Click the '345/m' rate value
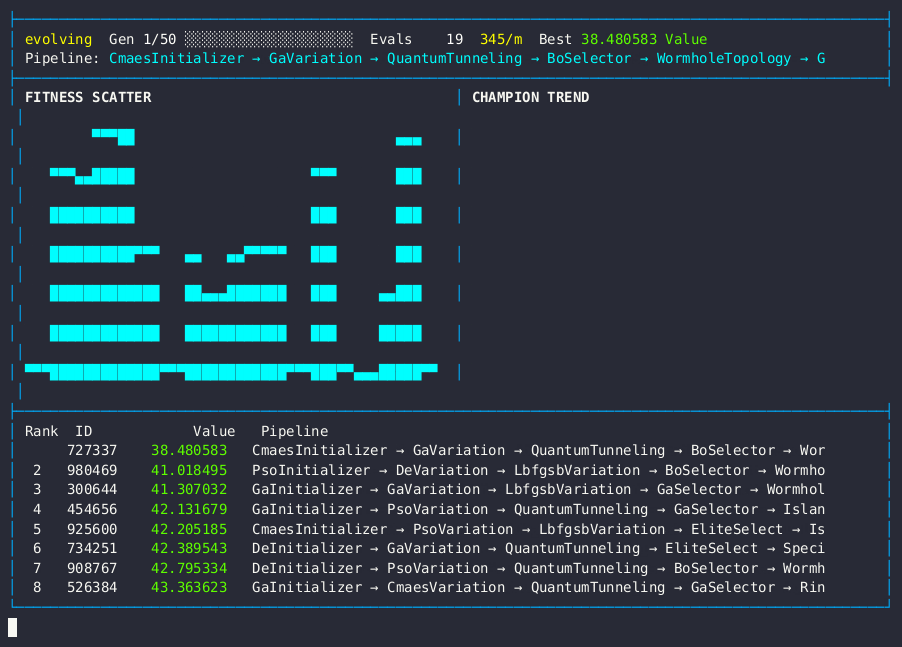The height and width of the screenshot is (647, 902). pos(501,39)
